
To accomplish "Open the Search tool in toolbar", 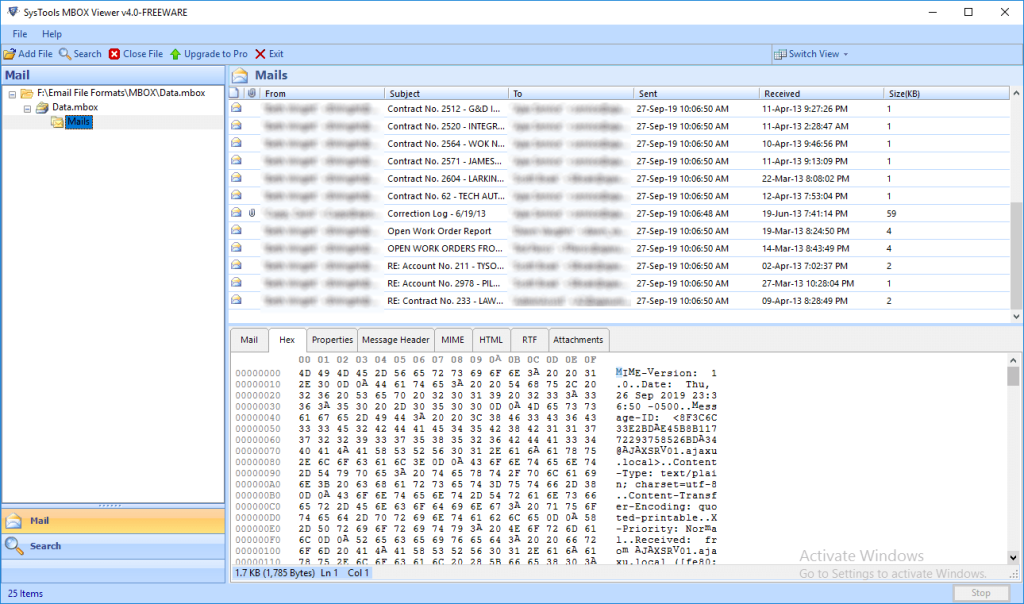I will pyautogui.click(x=80, y=54).
